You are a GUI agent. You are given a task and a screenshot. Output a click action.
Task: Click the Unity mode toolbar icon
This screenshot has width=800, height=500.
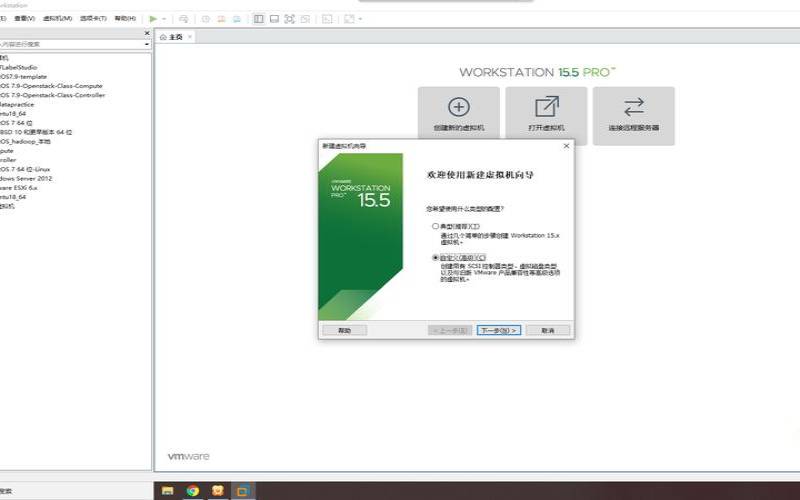point(305,19)
